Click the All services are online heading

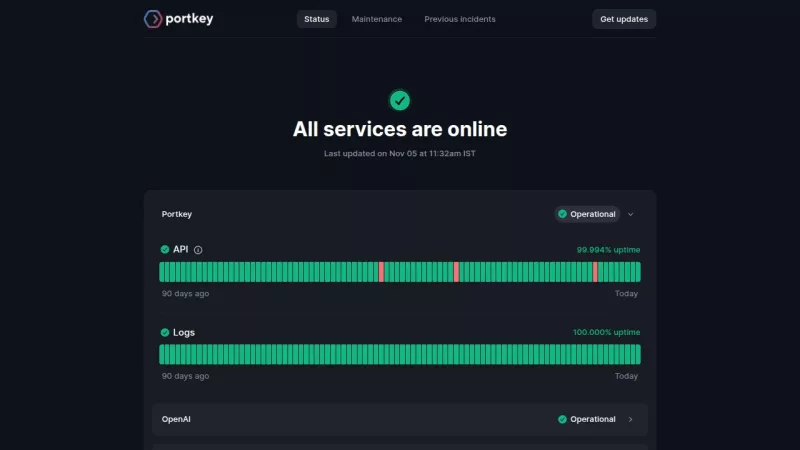click(400, 129)
